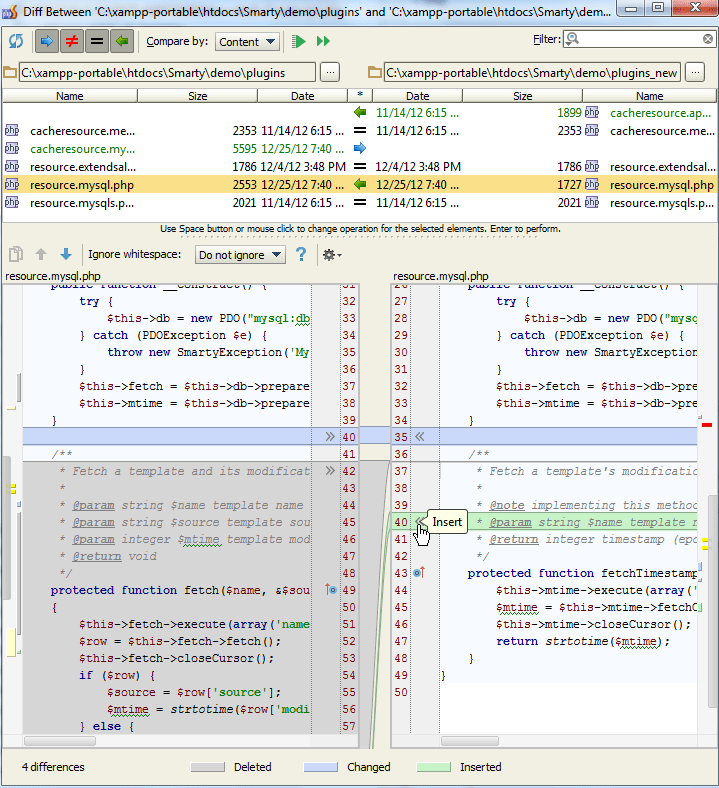Screen dimensions: 719x788
Task: Click the right folder path field for plugins_new
Action: click(x=532, y=73)
